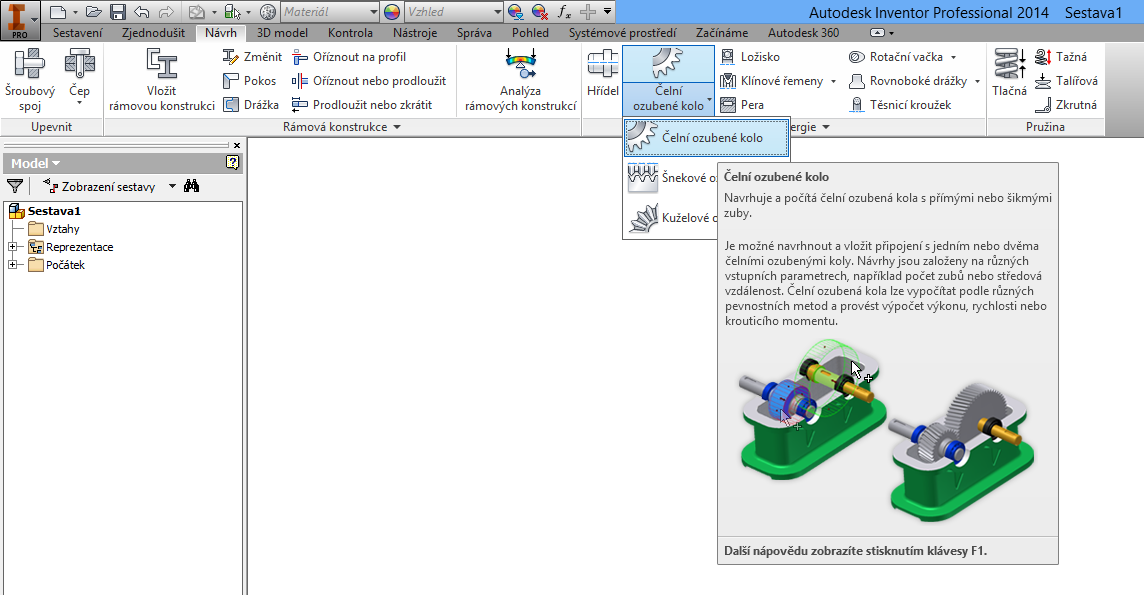The image size is (1144, 595).
Task: Open the Inventor PRO application menu
Action: pos(20,20)
